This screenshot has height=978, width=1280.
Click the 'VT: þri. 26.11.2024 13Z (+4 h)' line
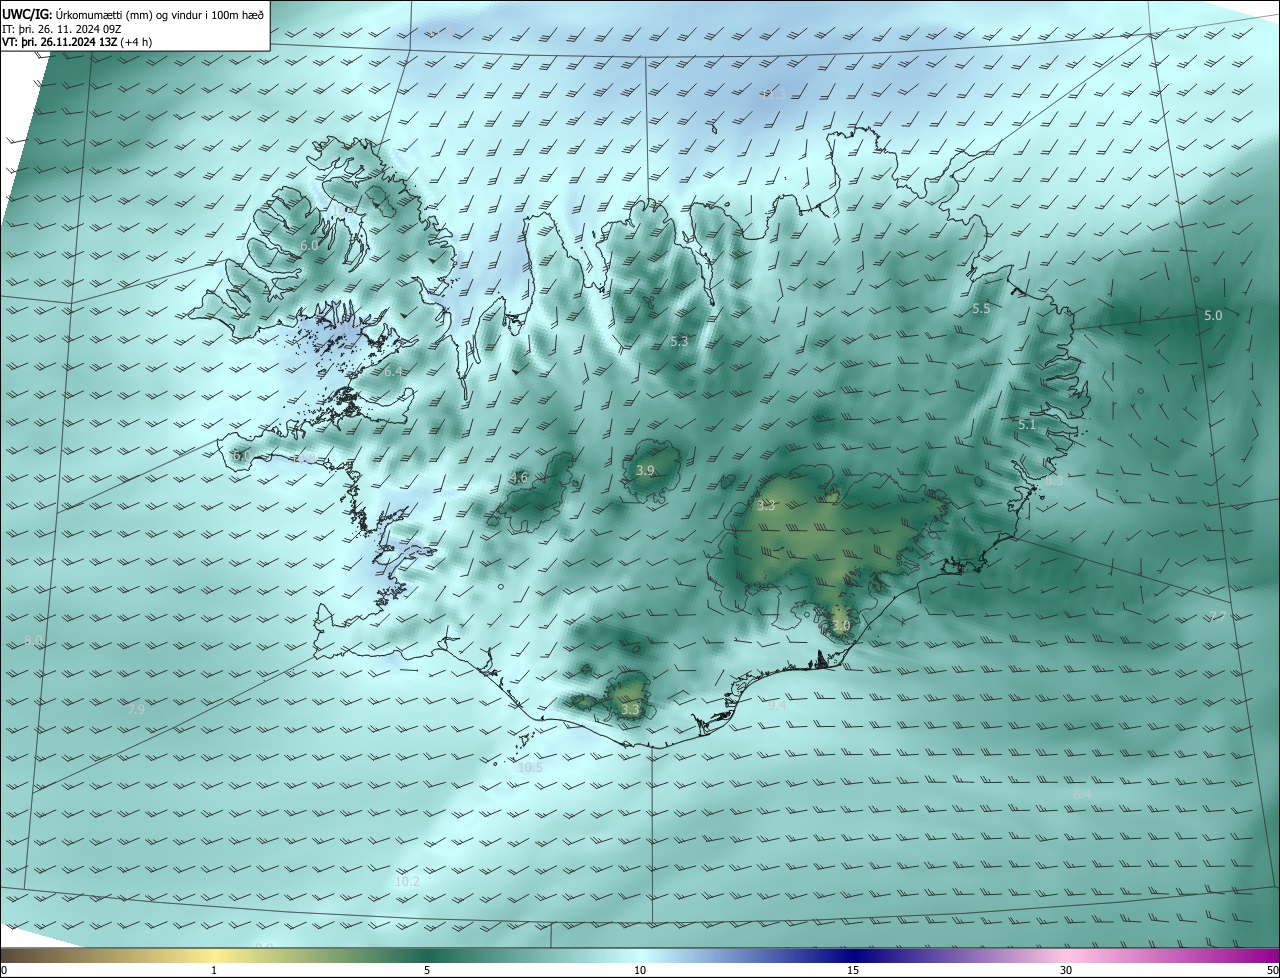[77, 42]
